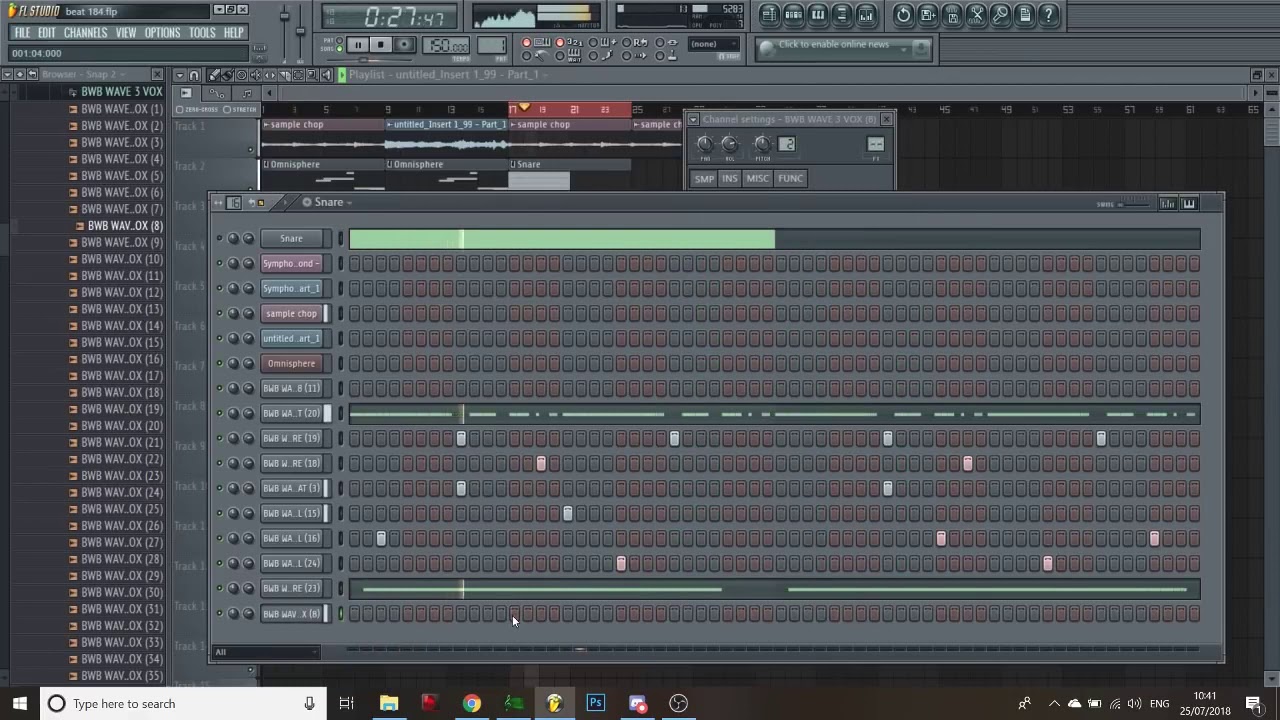
Task: Adjust the Snare channel volume knob
Action: coord(248,238)
